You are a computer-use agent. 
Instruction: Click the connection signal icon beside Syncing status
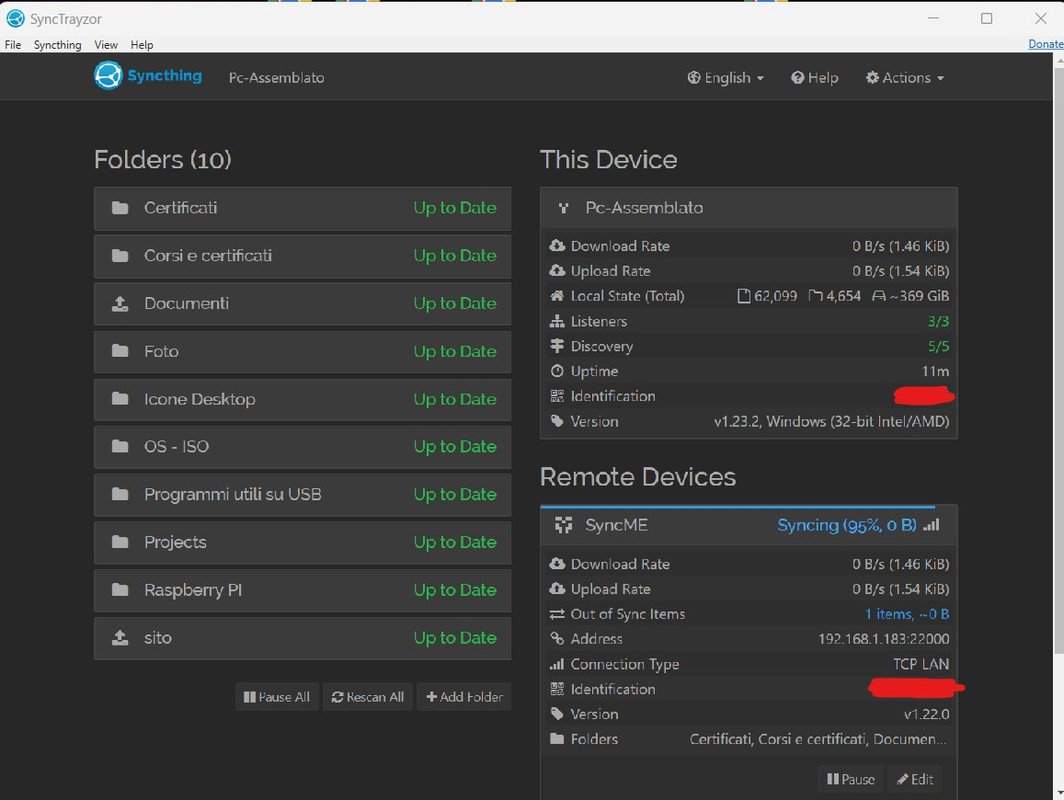932,525
